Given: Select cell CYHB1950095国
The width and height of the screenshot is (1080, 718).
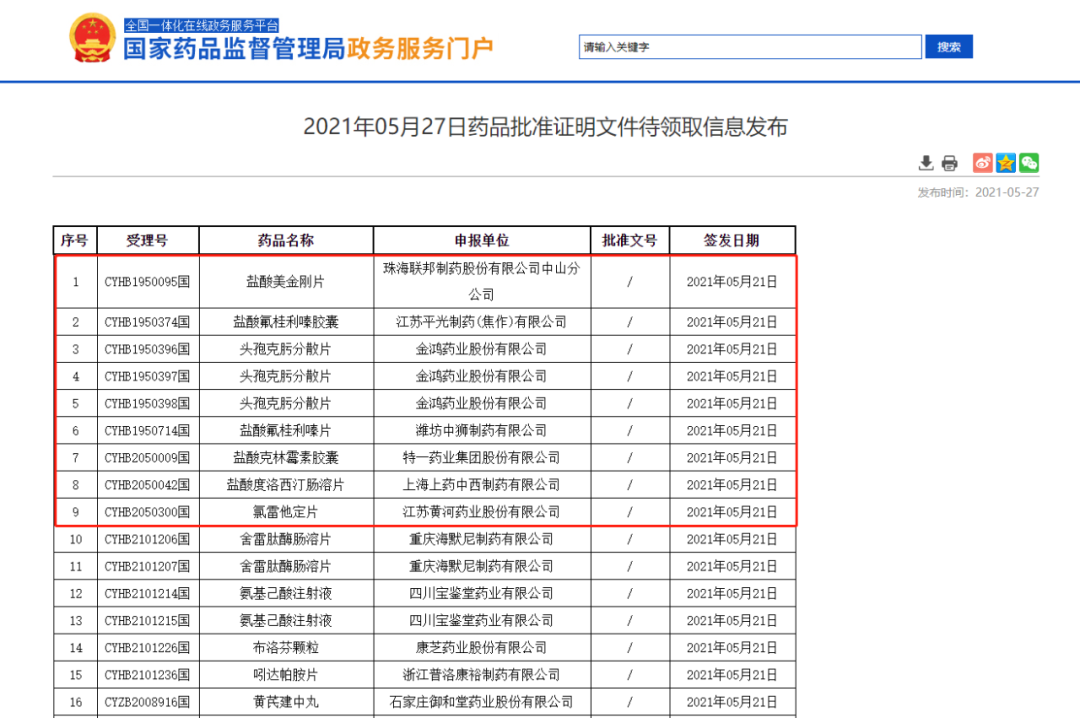Looking at the screenshot, I should [x=147, y=282].
